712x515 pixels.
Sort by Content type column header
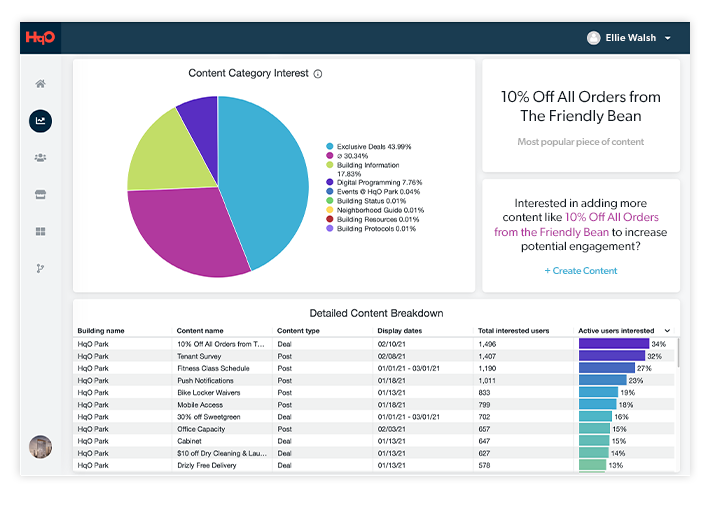click(298, 331)
